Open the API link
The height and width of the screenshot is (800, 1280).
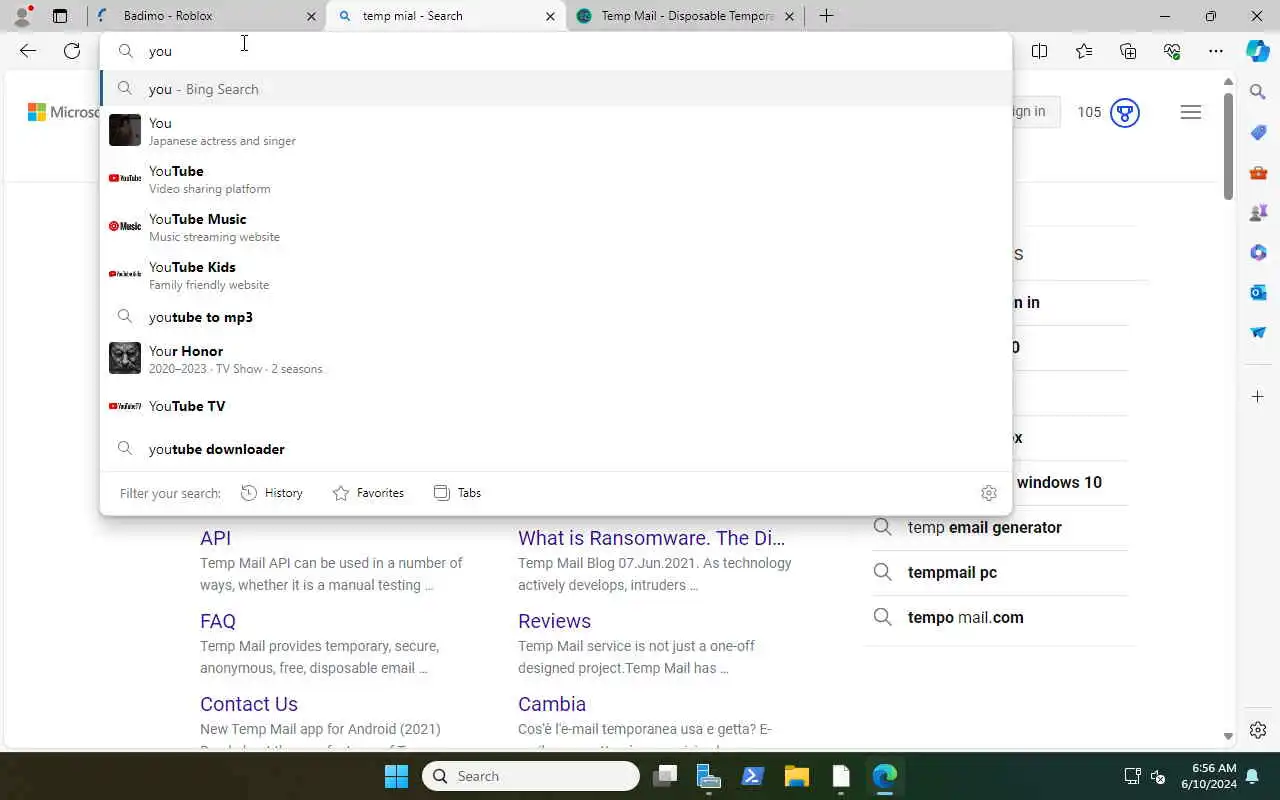tap(216, 538)
